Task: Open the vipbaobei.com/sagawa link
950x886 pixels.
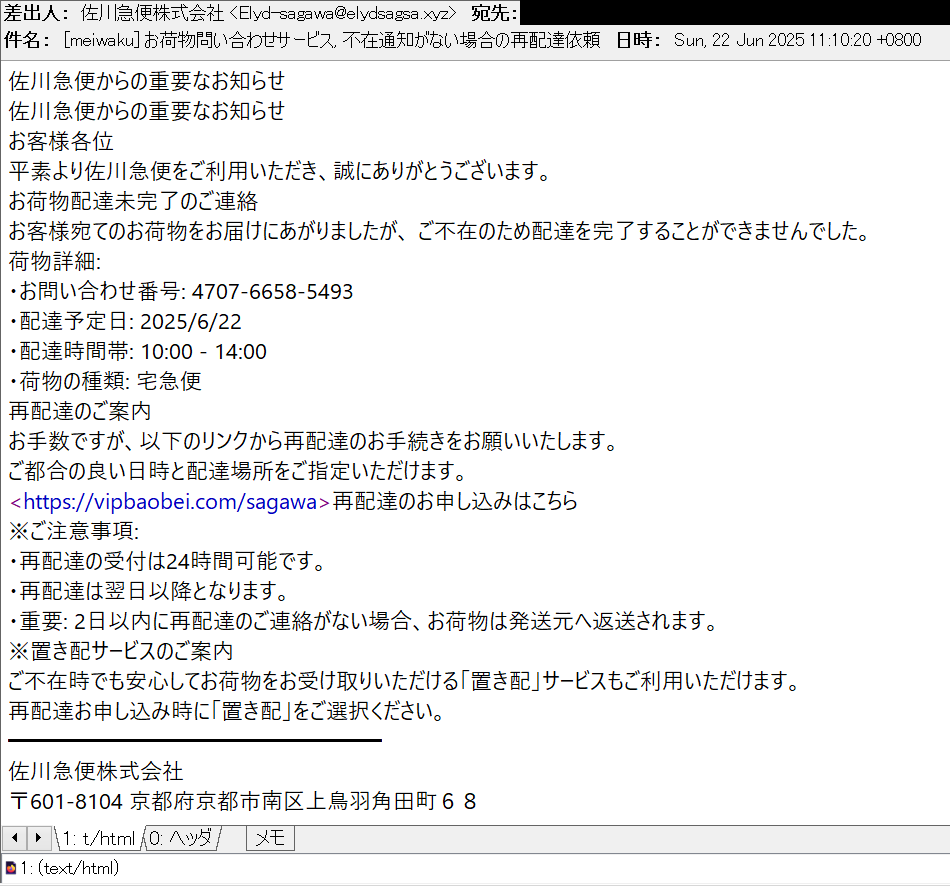Action: click(x=170, y=502)
